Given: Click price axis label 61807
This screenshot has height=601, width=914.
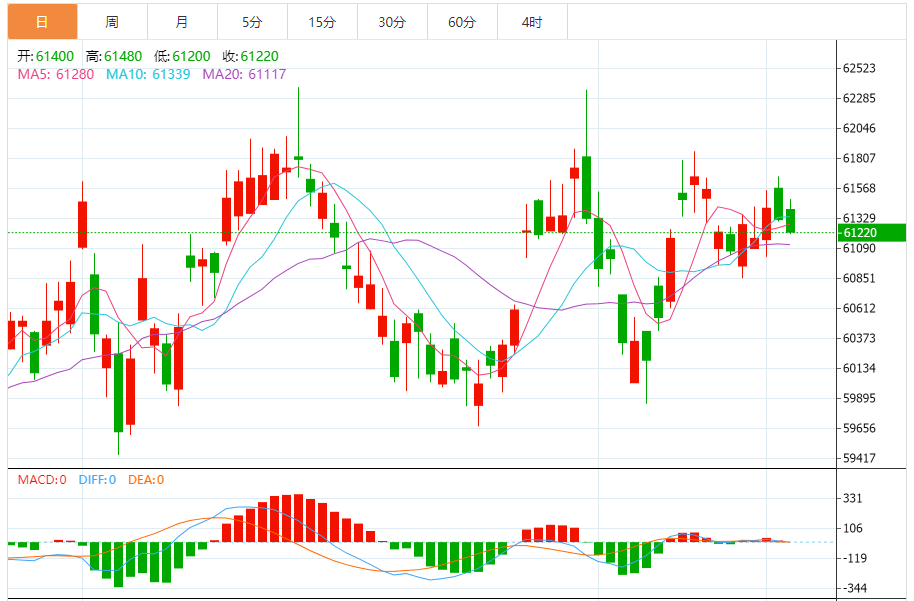Looking at the screenshot, I should click(859, 158).
